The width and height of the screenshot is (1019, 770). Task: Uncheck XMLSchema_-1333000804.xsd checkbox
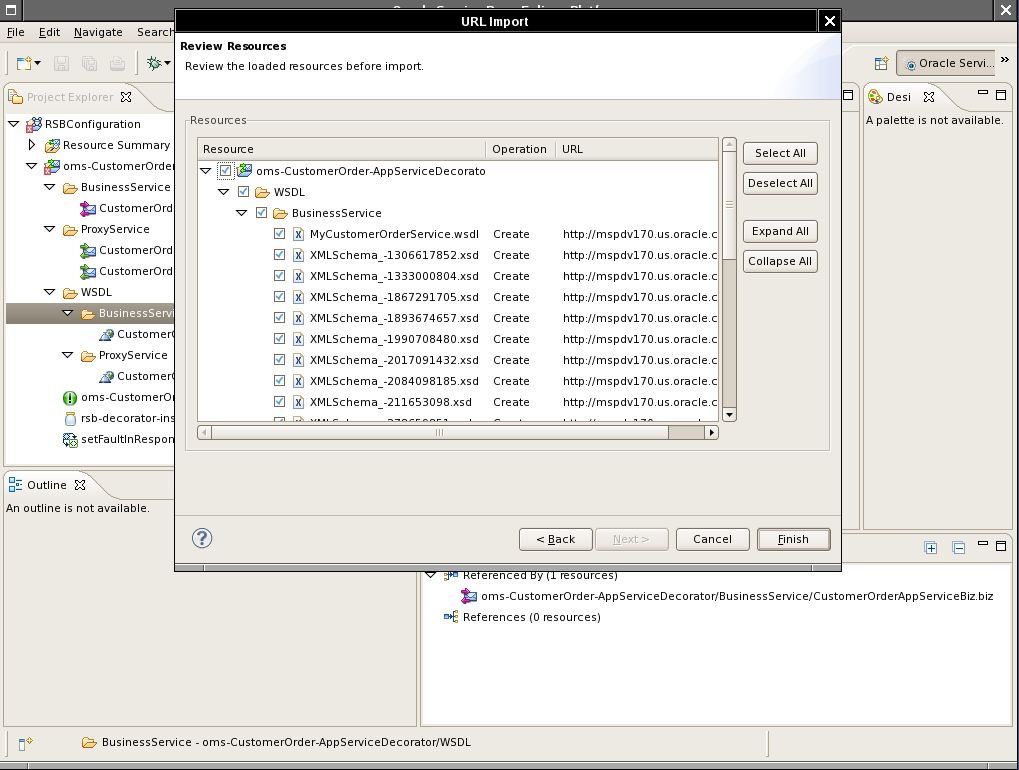(x=279, y=276)
